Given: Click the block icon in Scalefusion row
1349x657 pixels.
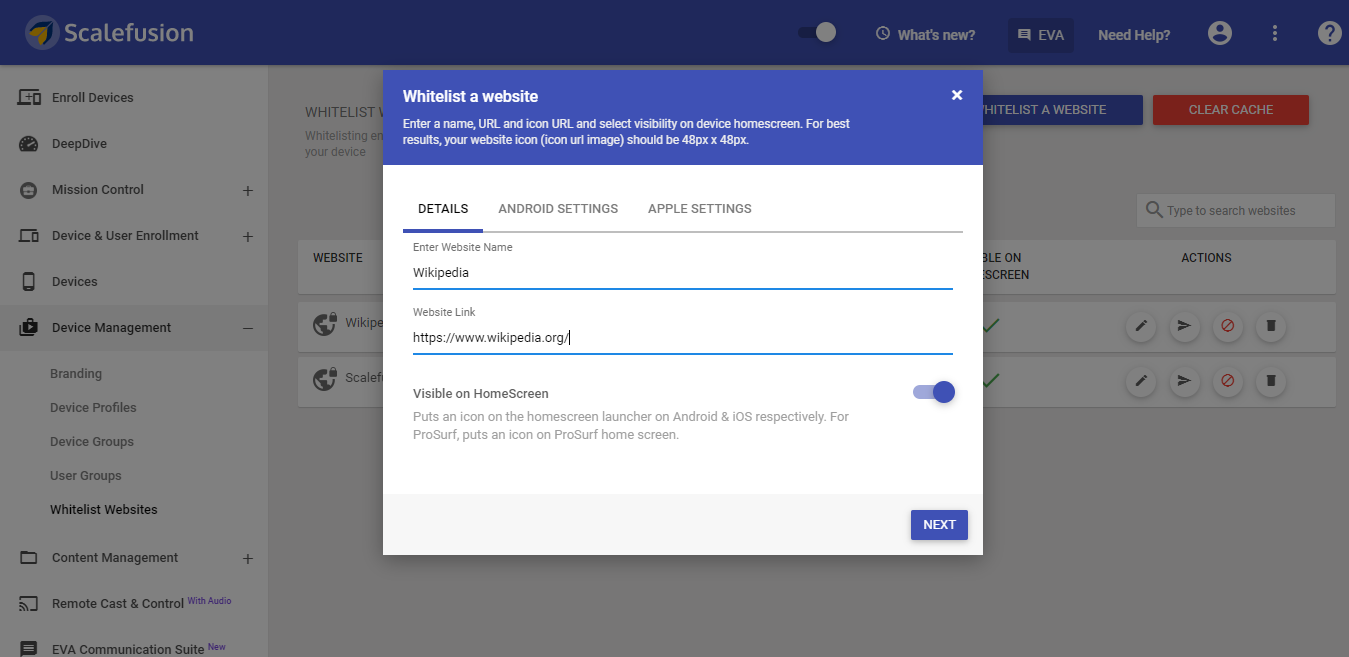Looking at the screenshot, I should 1228,381.
